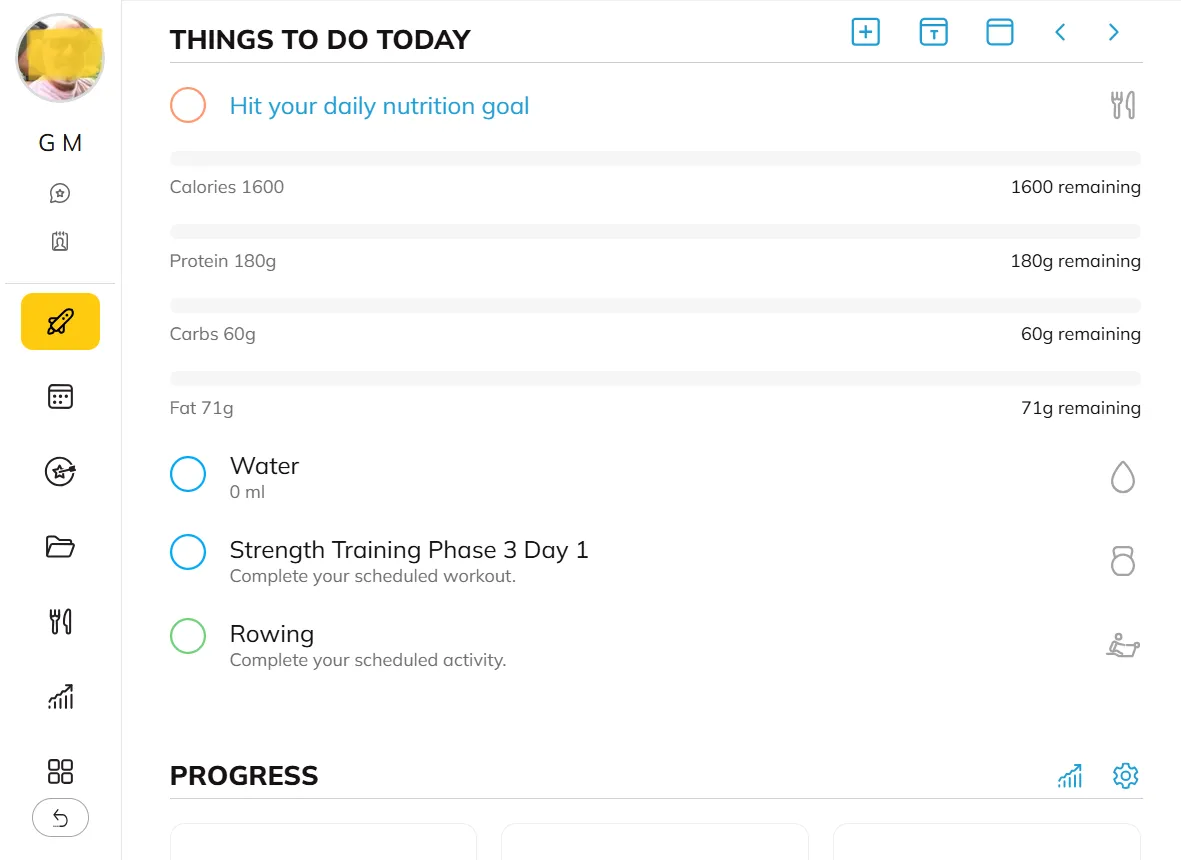The image size is (1181, 860).
Task: Open the today calendar icon in header
Action: (933, 32)
